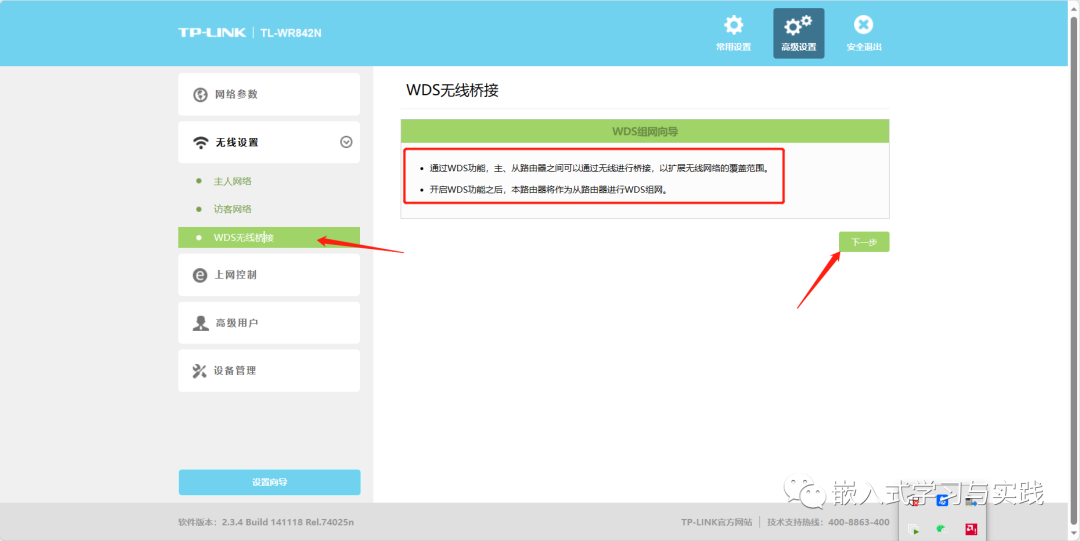Image resolution: width=1080 pixels, height=541 pixels.
Task: Open the 高级用户 section
Action: (x=269, y=323)
